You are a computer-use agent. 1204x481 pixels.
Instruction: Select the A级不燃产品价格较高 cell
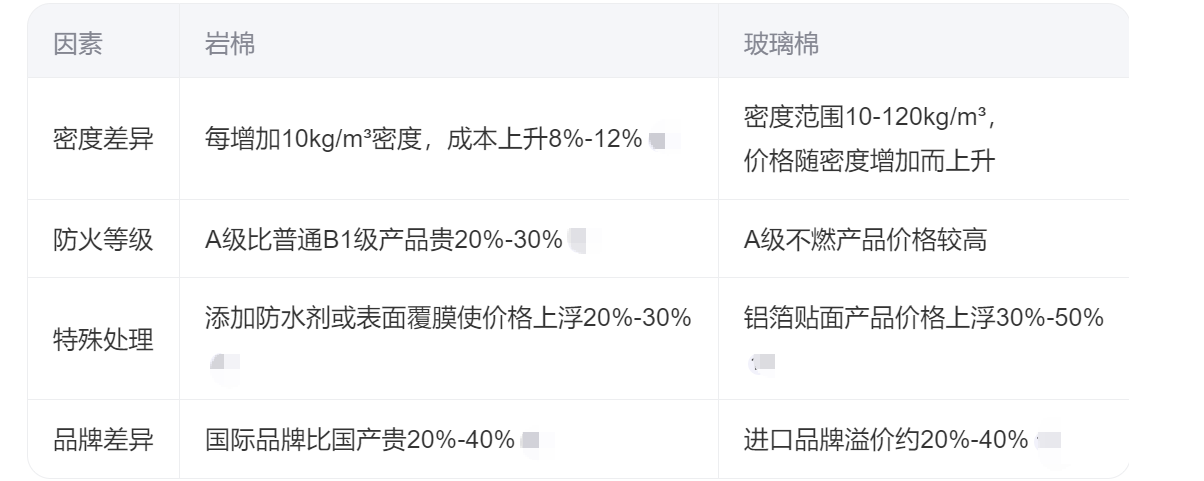click(866, 240)
